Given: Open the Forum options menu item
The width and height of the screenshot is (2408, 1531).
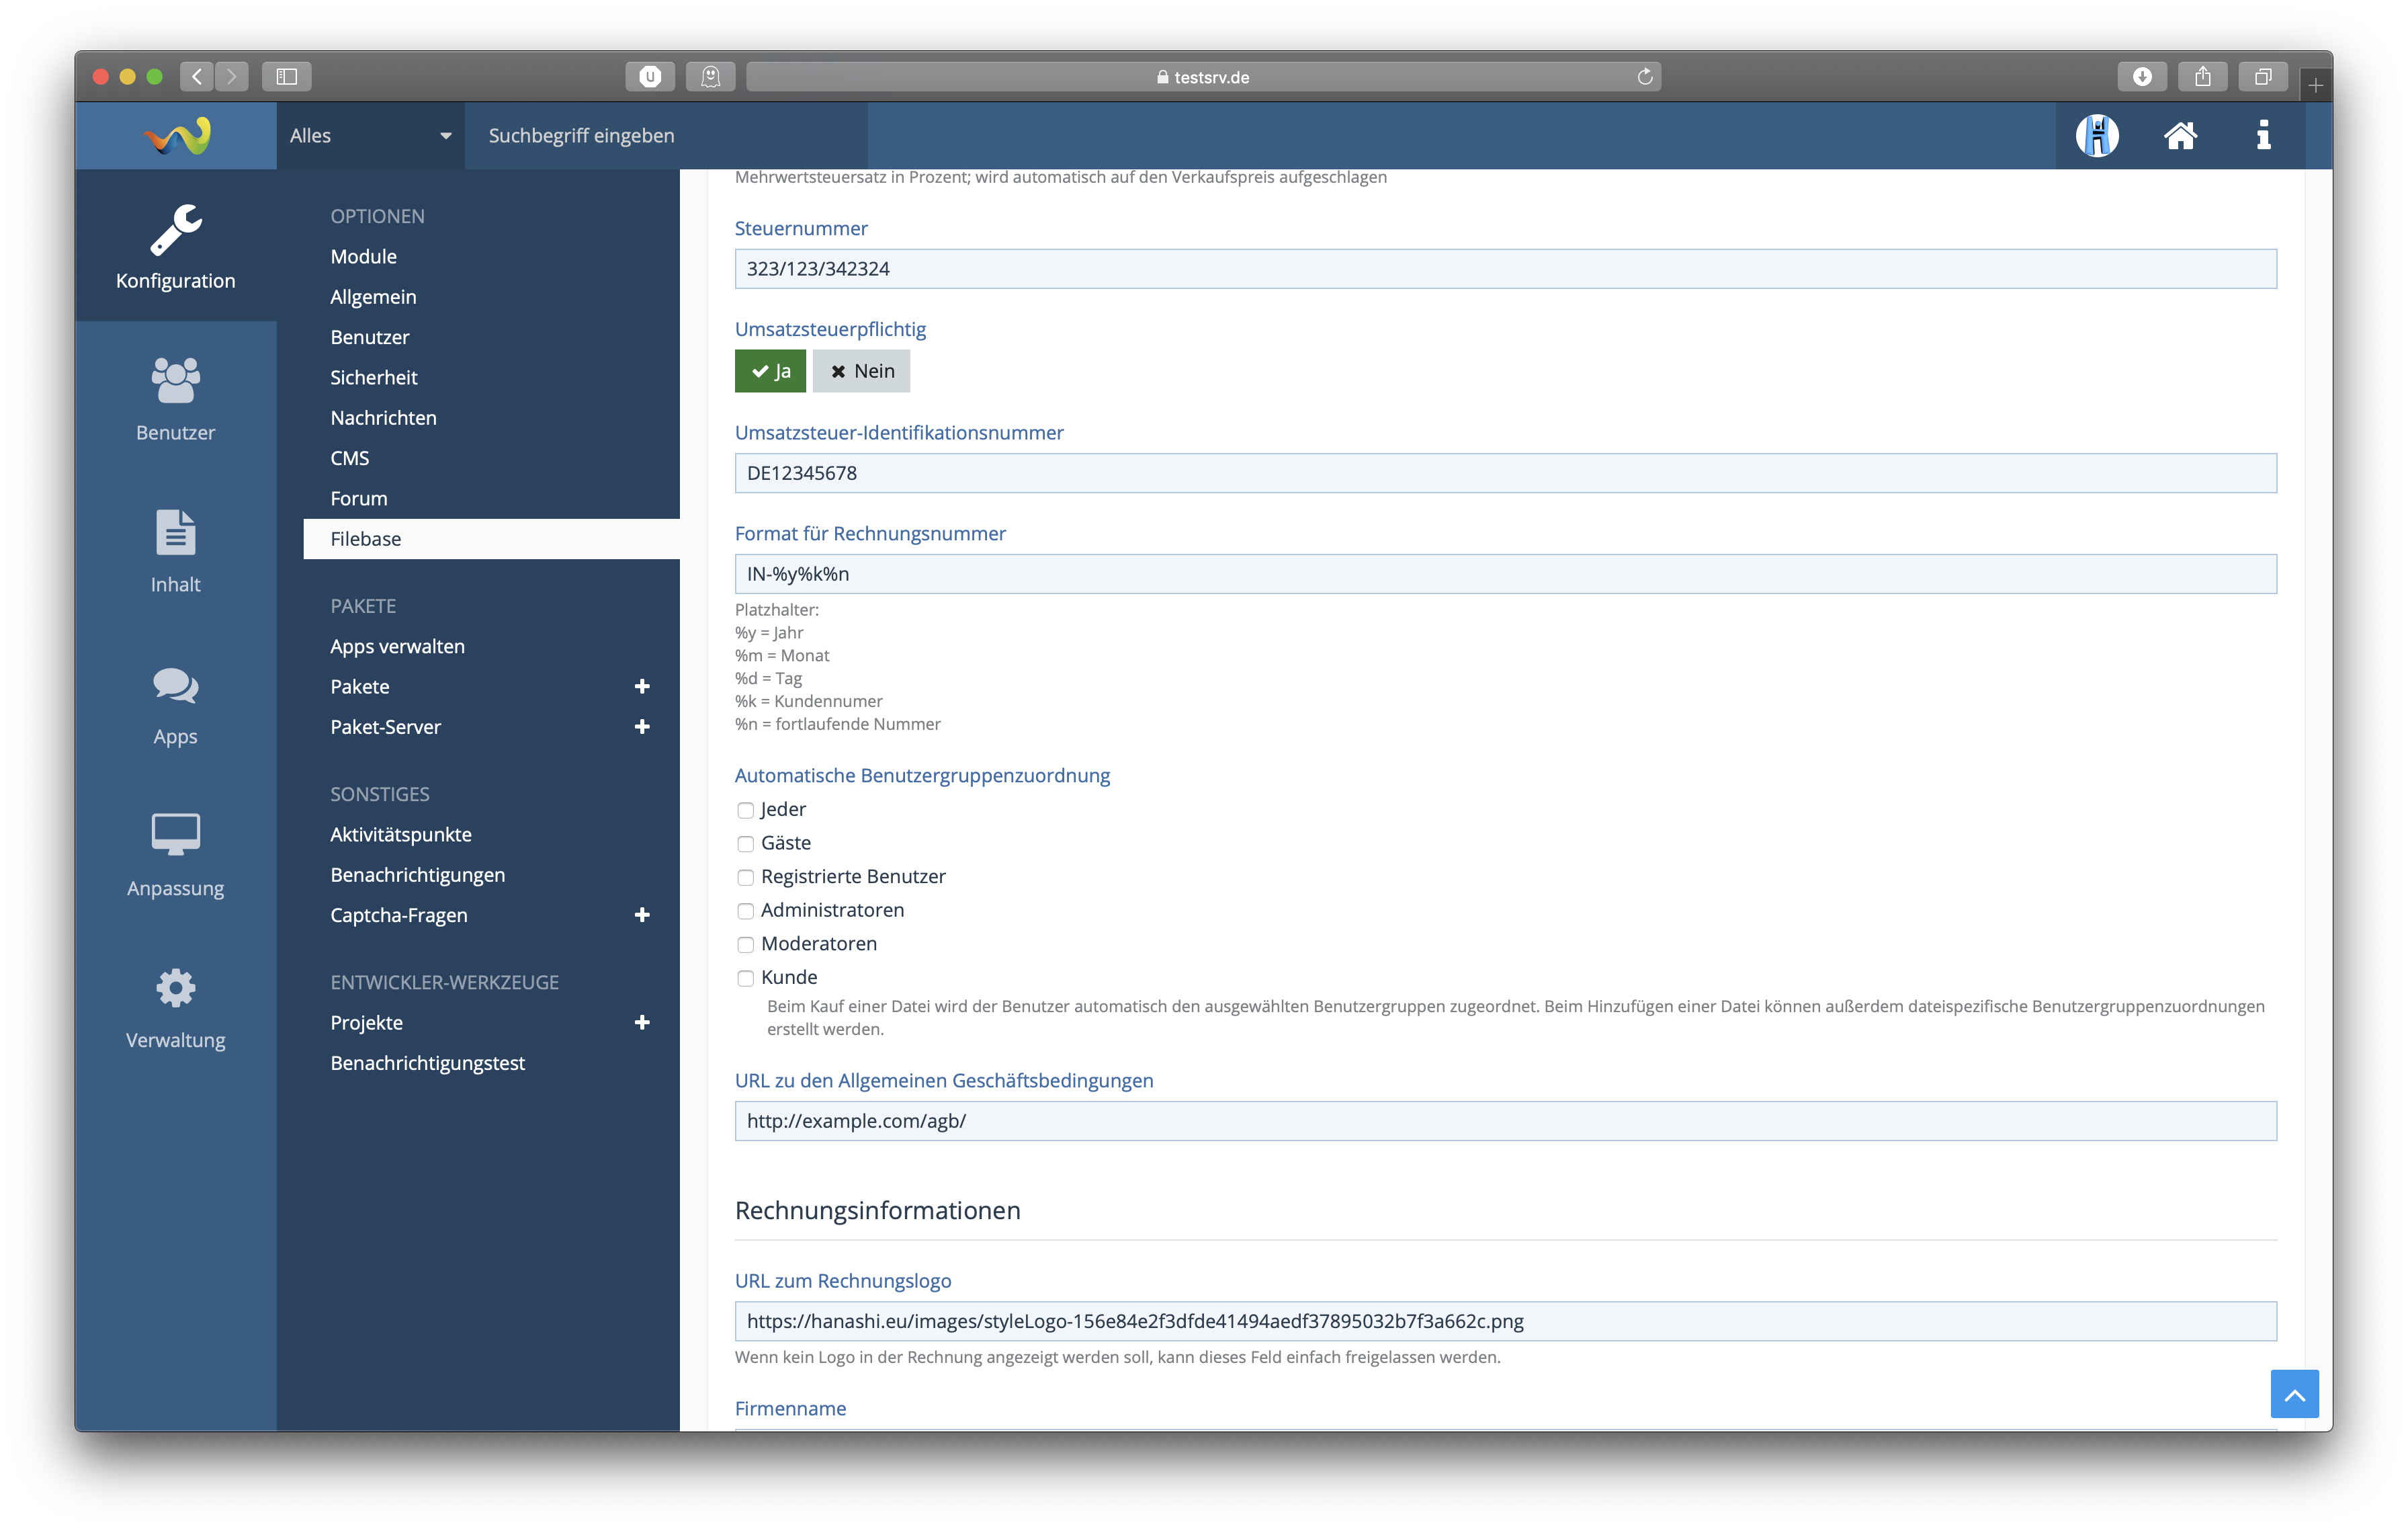Looking at the screenshot, I should [x=358, y=498].
